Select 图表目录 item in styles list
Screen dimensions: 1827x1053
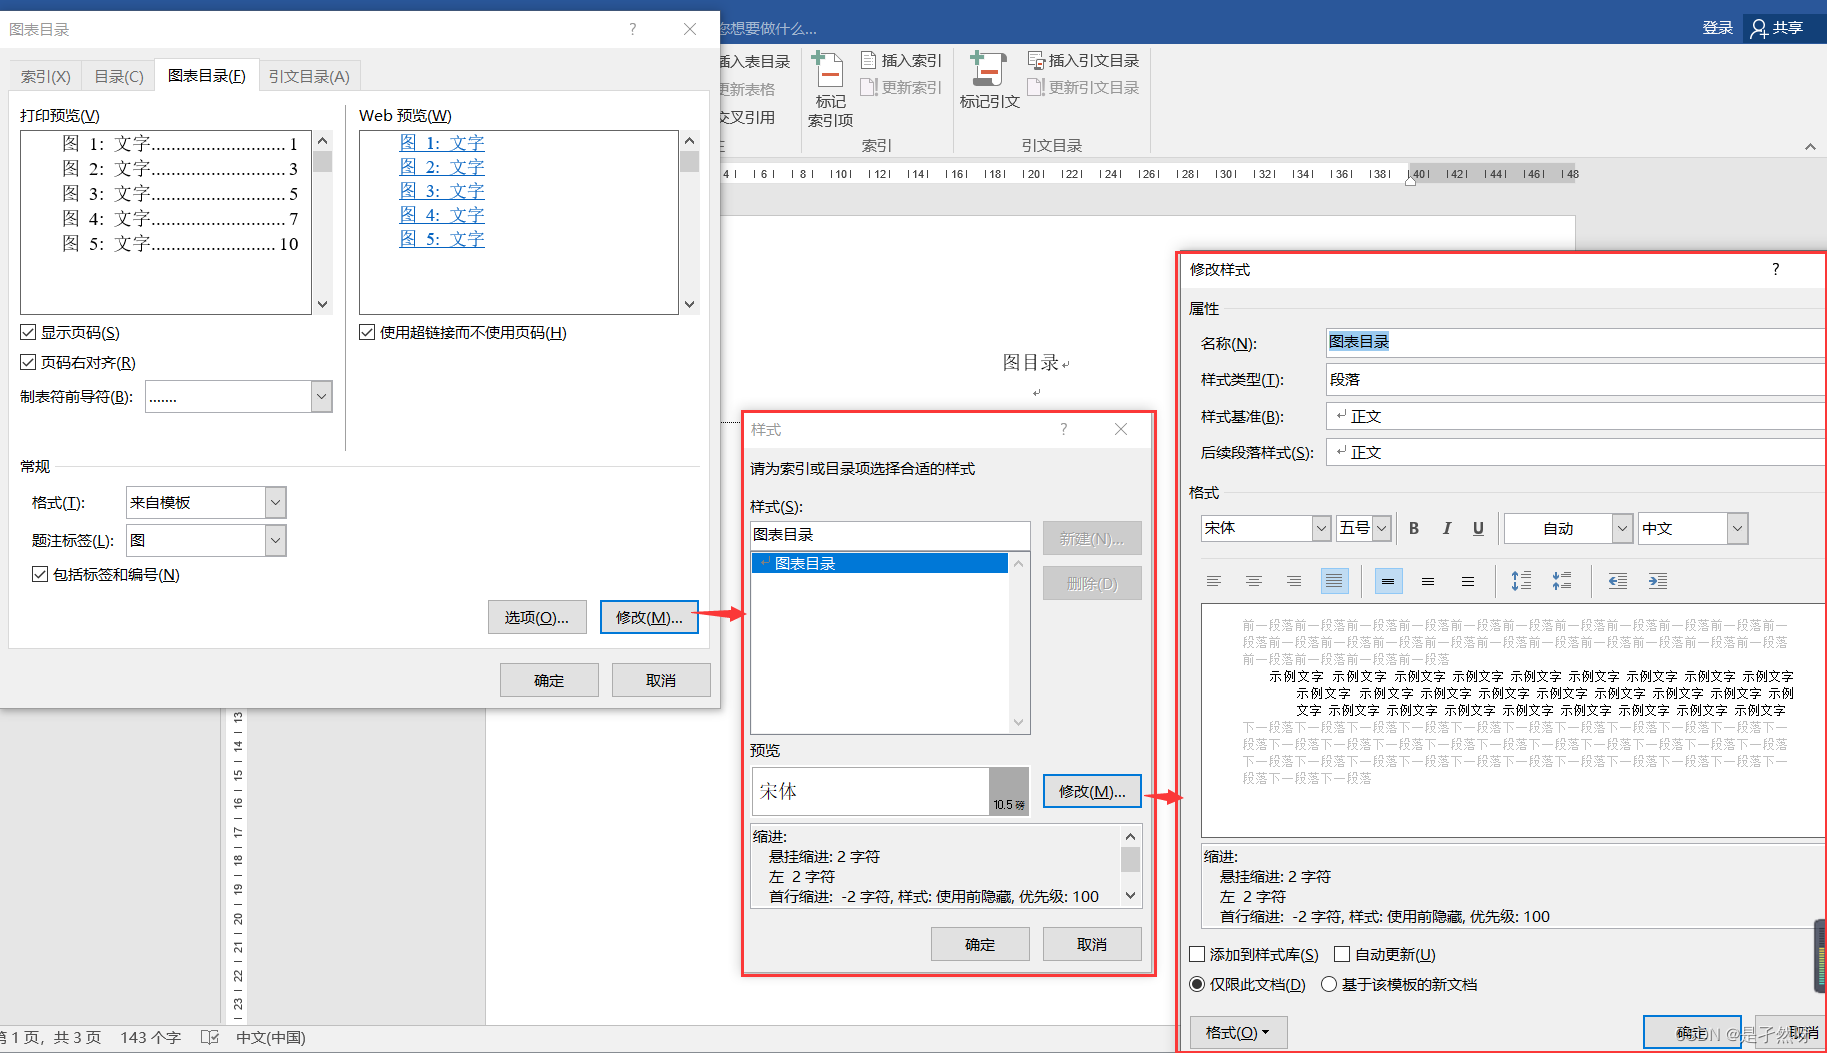click(x=879, y=563)
